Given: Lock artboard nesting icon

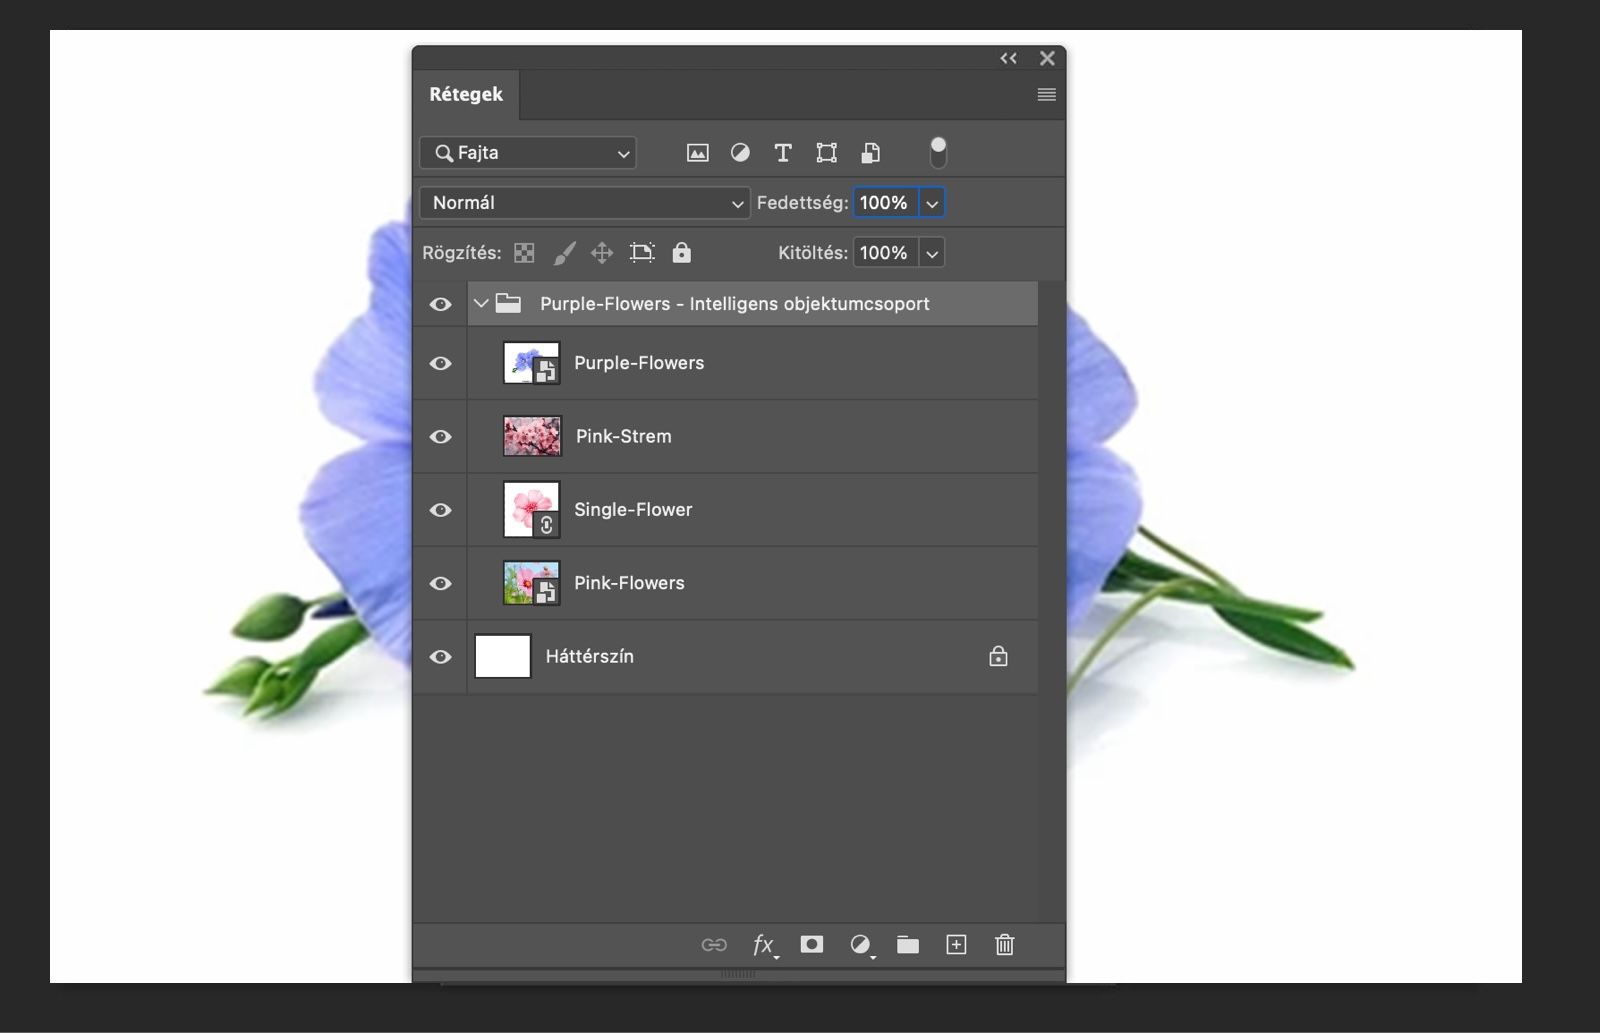Looking at the screenshot, I should 642,253.
